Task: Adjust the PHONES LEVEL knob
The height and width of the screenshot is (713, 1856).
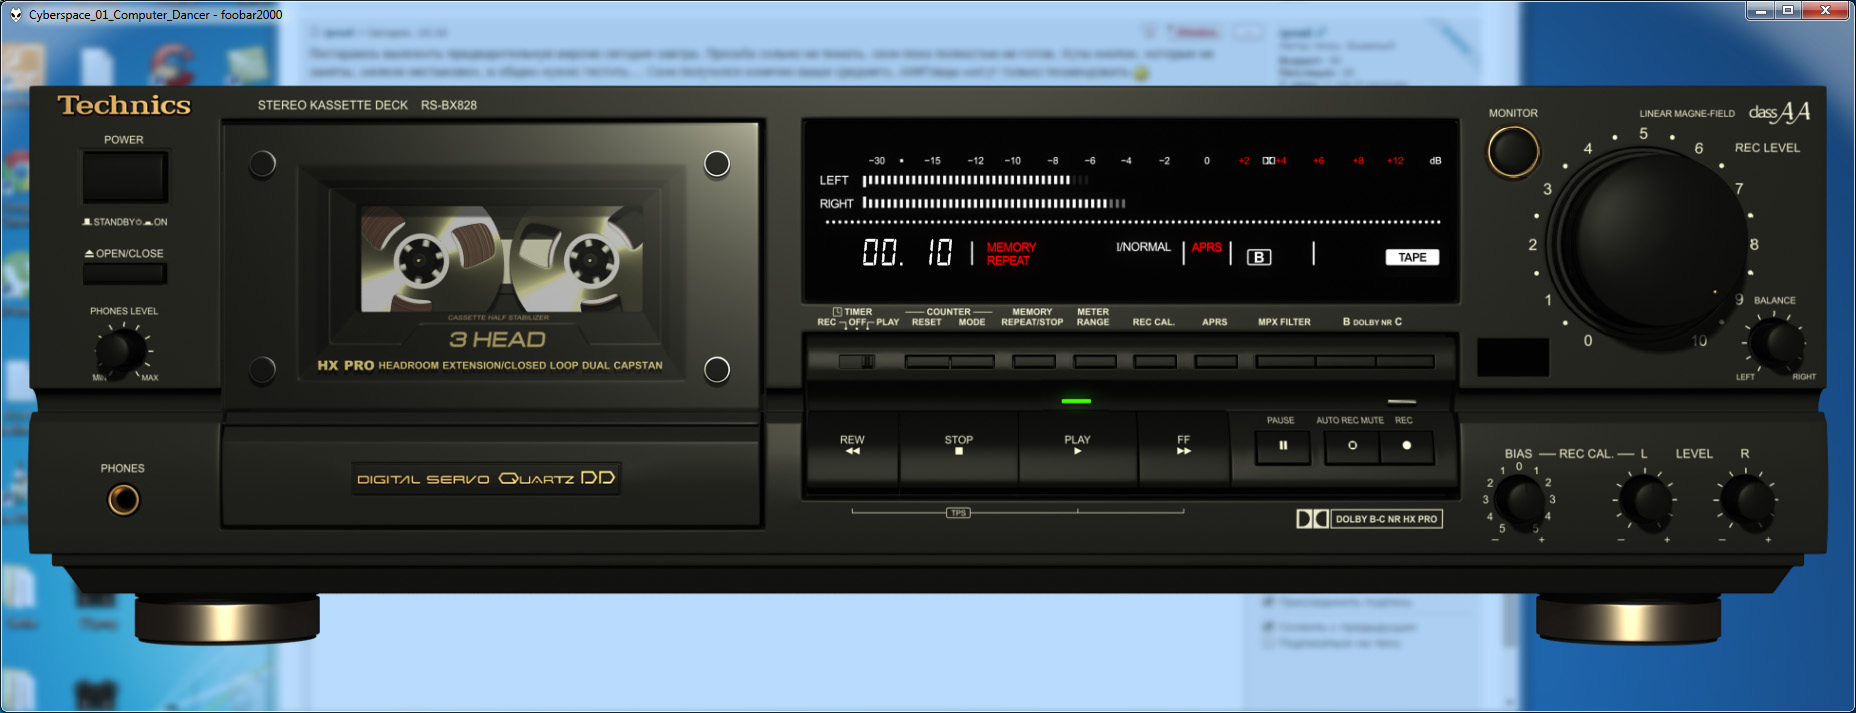Action: click(122, 351)
